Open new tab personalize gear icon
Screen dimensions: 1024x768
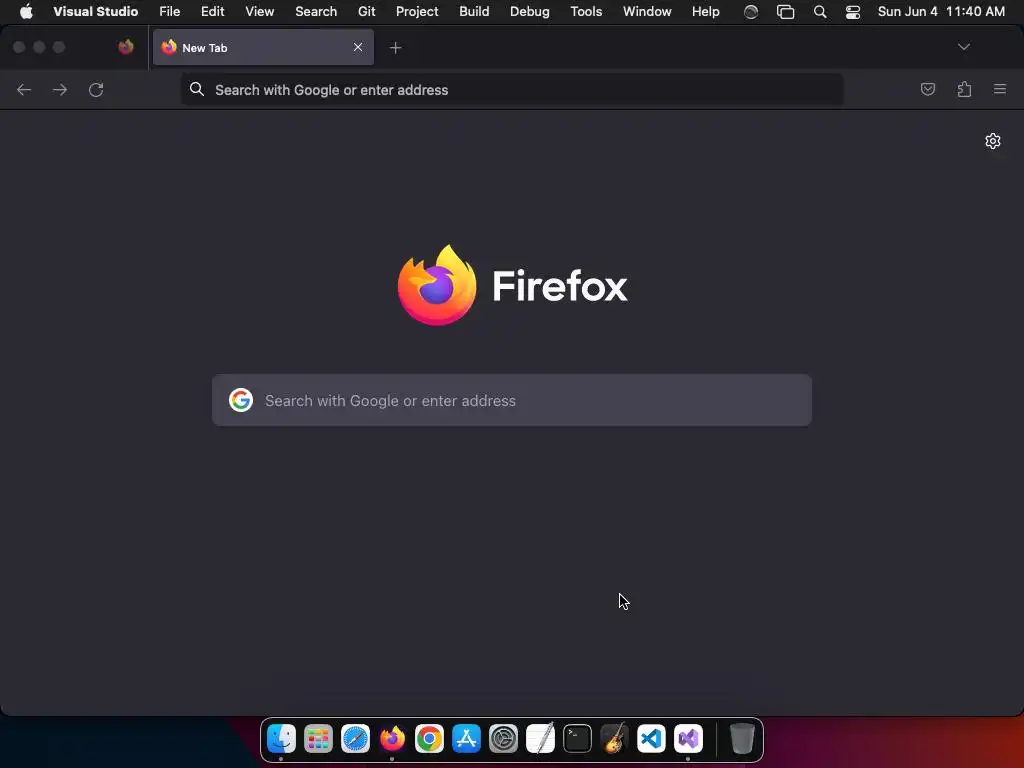[993, 141]
